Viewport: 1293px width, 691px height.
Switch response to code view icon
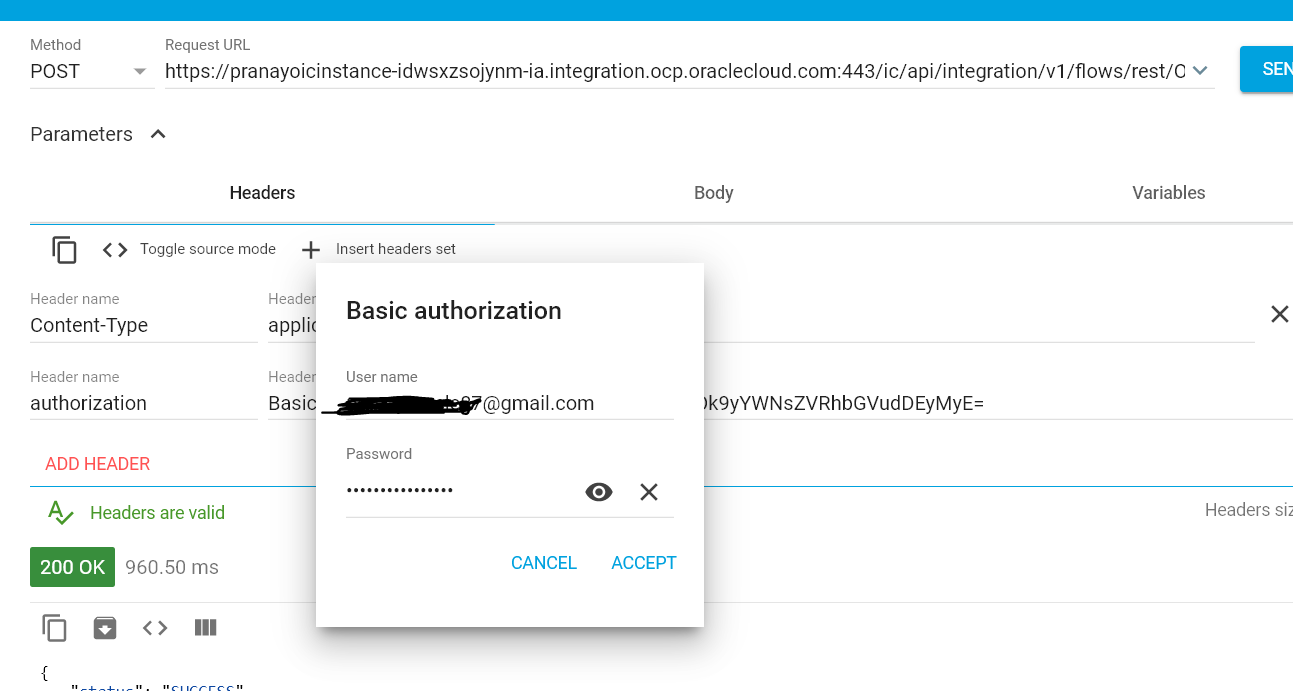(x=155, y=627)
